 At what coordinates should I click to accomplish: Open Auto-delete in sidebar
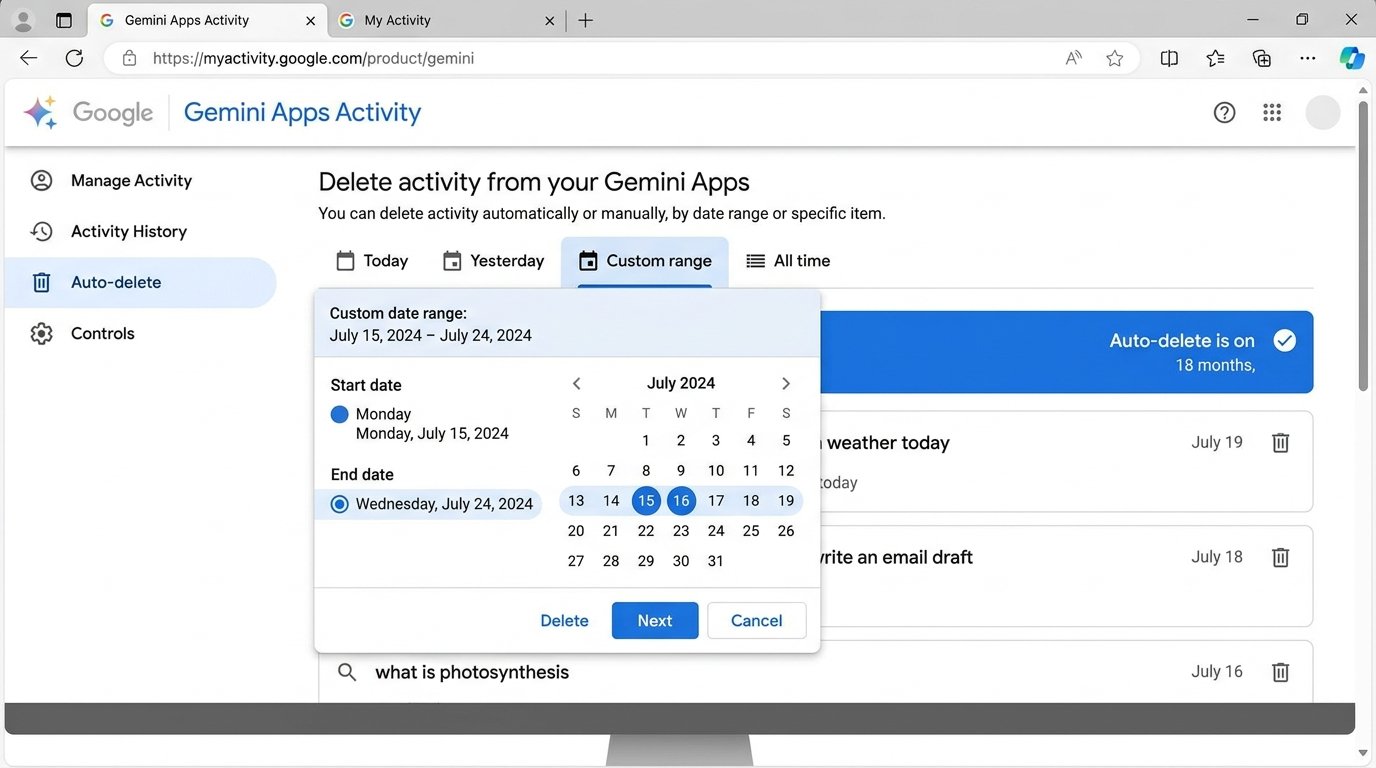click(x=140, y=282)
